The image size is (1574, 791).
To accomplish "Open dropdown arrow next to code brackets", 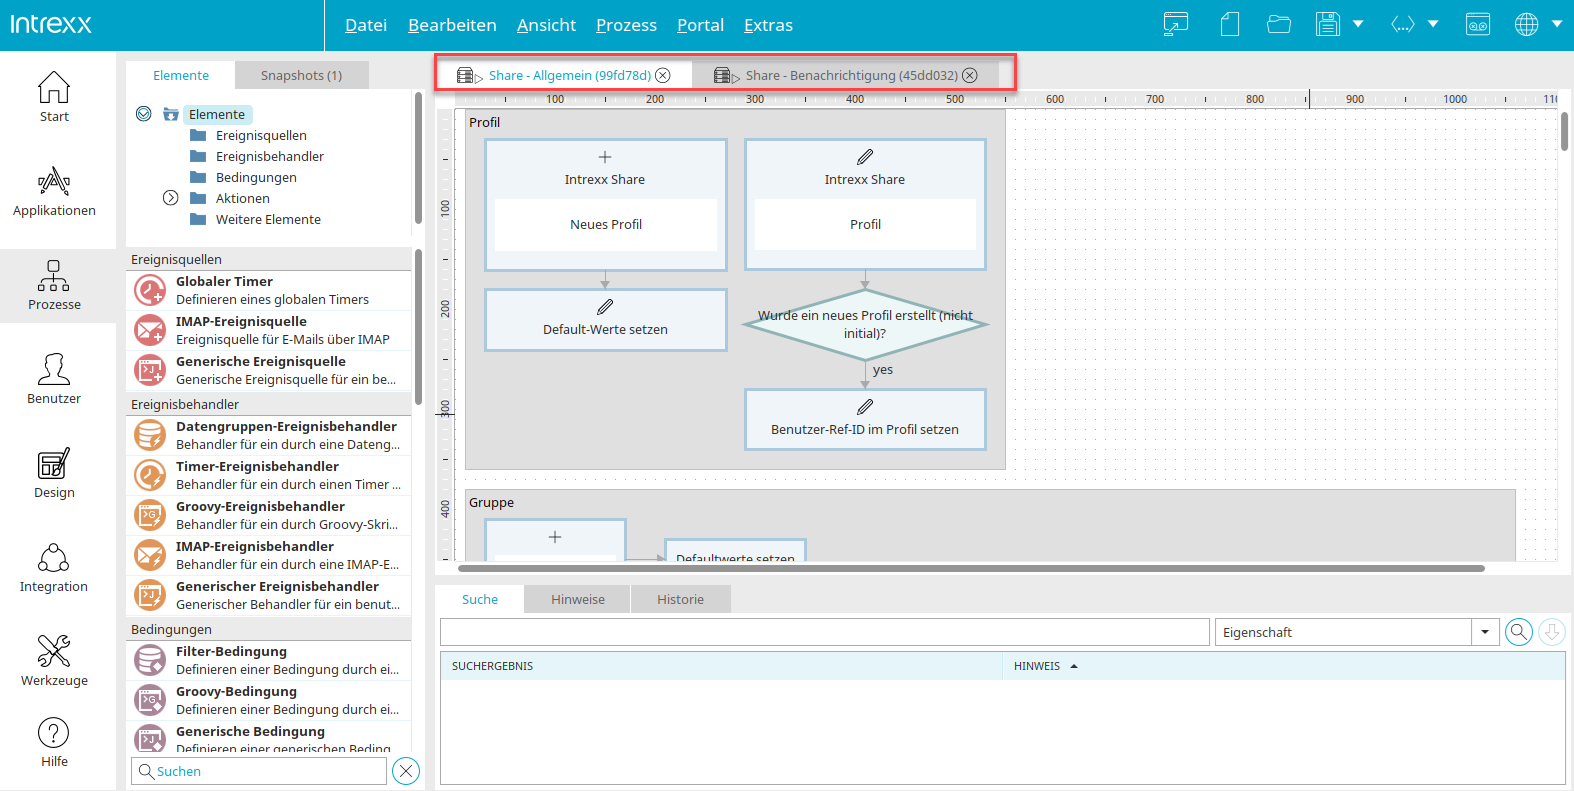I will point(1433,24).
